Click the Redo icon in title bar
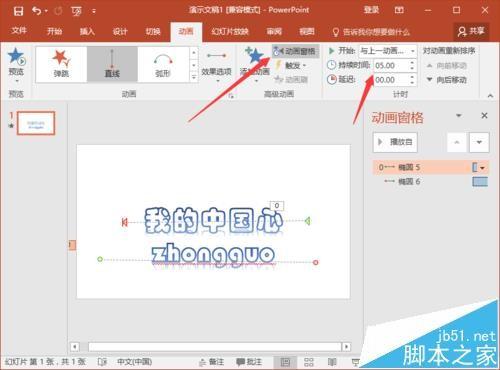 pyautogui.click(x=58, y=11)
